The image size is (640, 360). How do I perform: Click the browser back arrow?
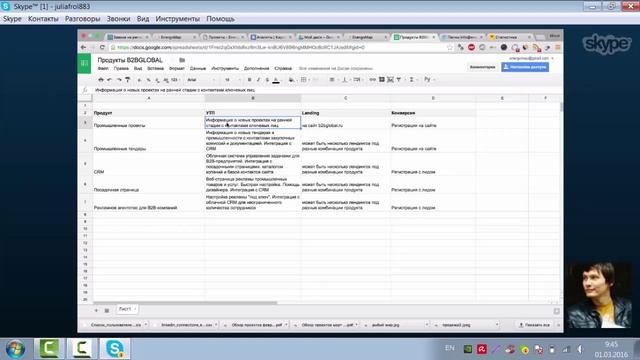84,47
